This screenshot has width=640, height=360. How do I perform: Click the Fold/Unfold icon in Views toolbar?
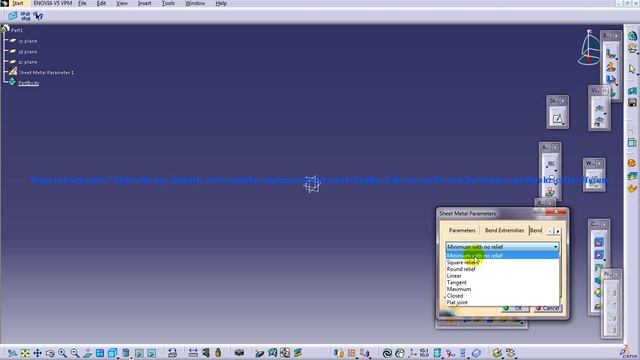pyautogui.click(x=599, y=109)
